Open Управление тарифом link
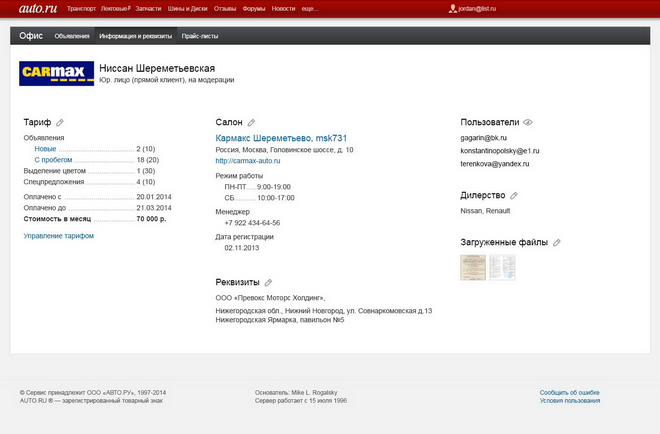 coord(59,236)
